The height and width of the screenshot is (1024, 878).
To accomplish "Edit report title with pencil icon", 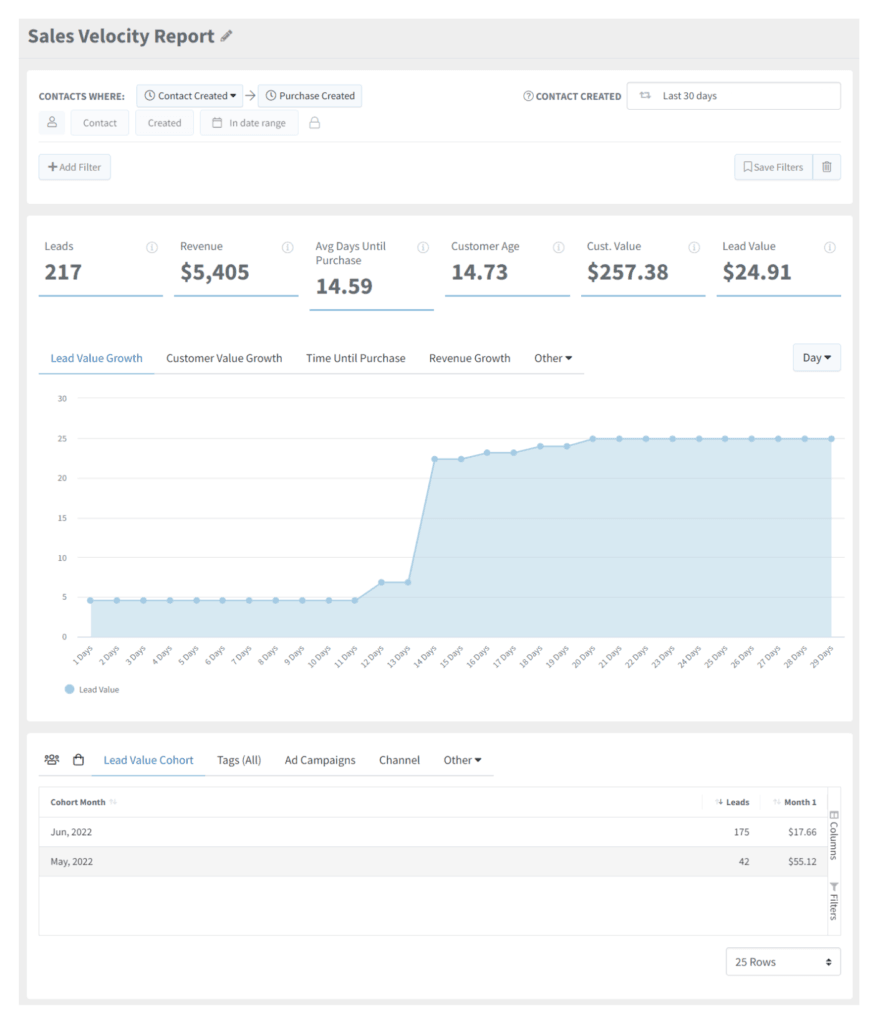I will coord(226,36).
